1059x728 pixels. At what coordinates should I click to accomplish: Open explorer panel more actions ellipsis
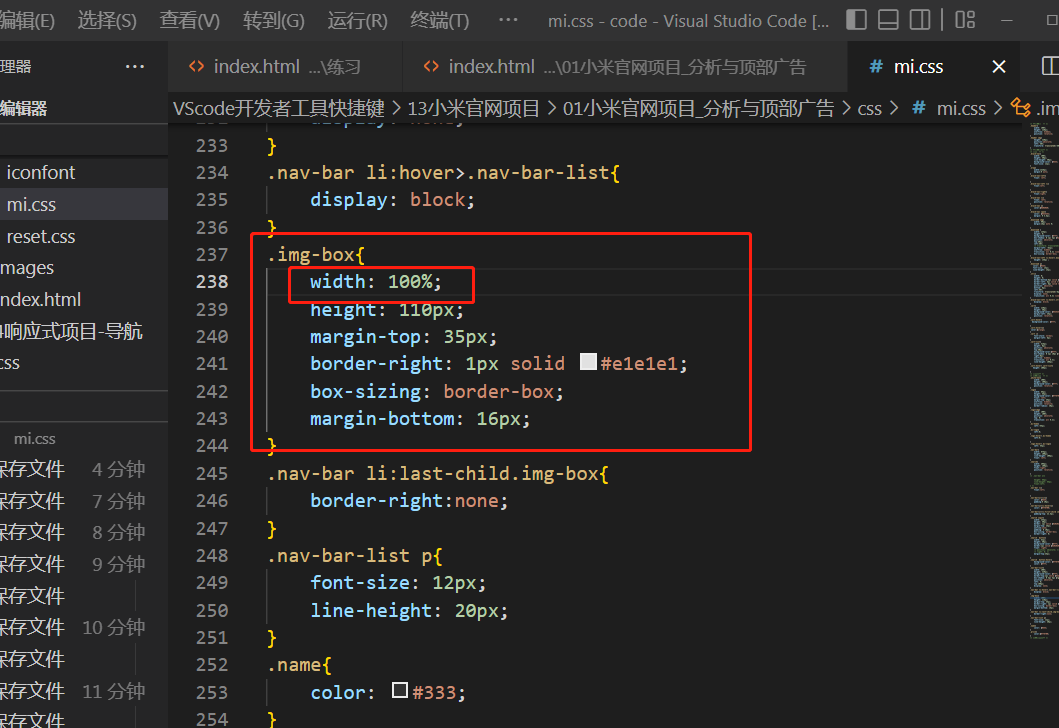[x=134, y=66]
